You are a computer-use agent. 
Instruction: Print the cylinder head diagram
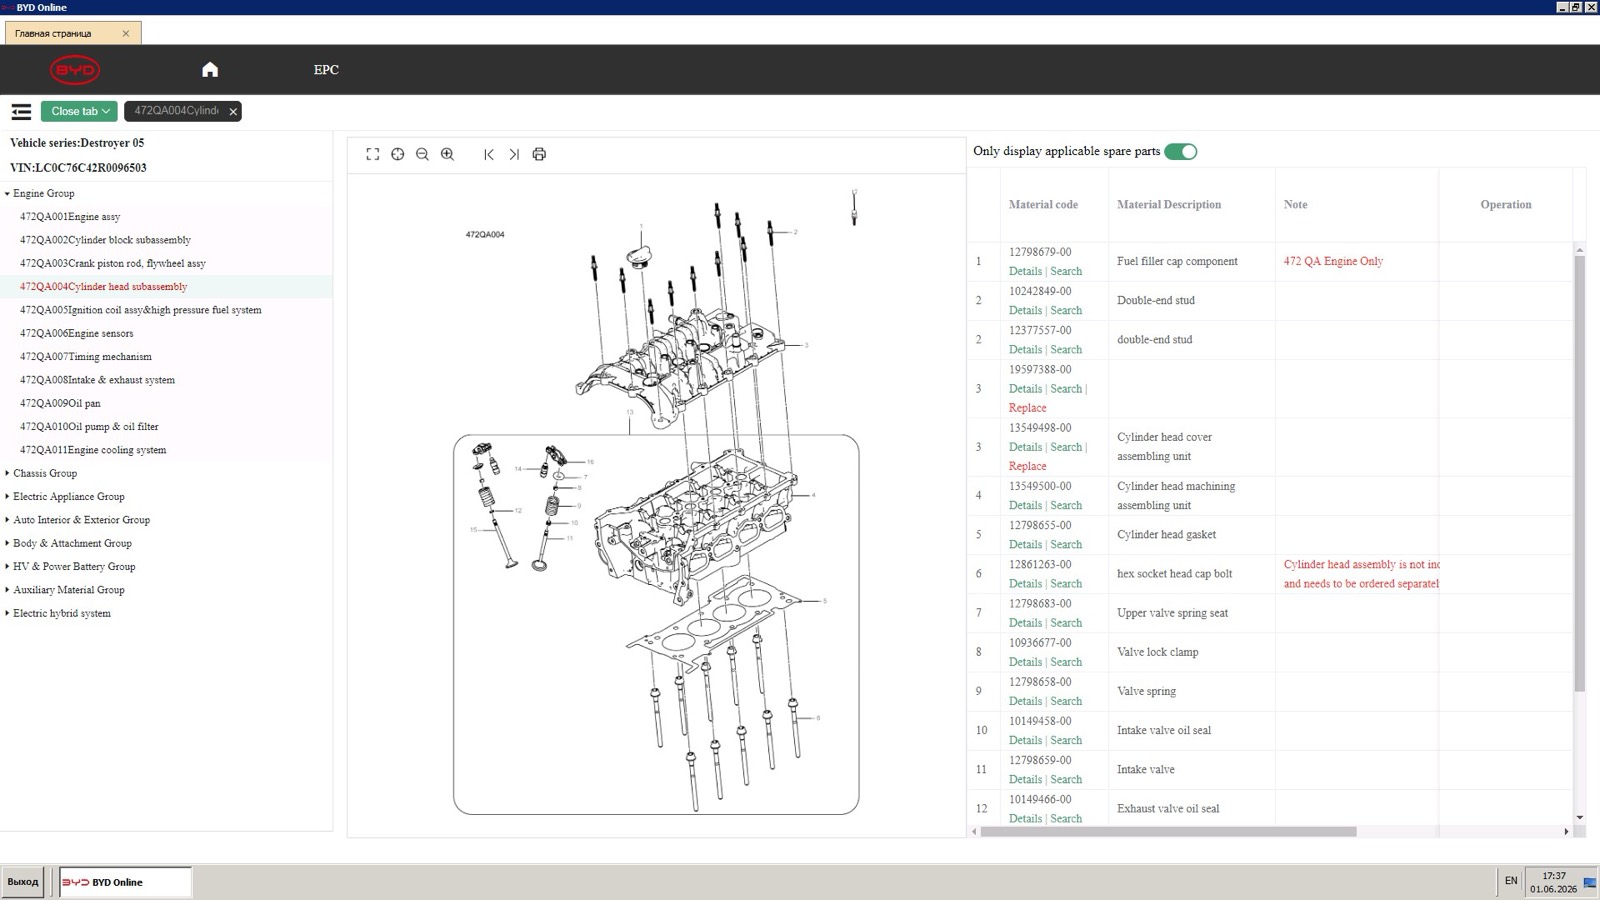coord(539,154)
